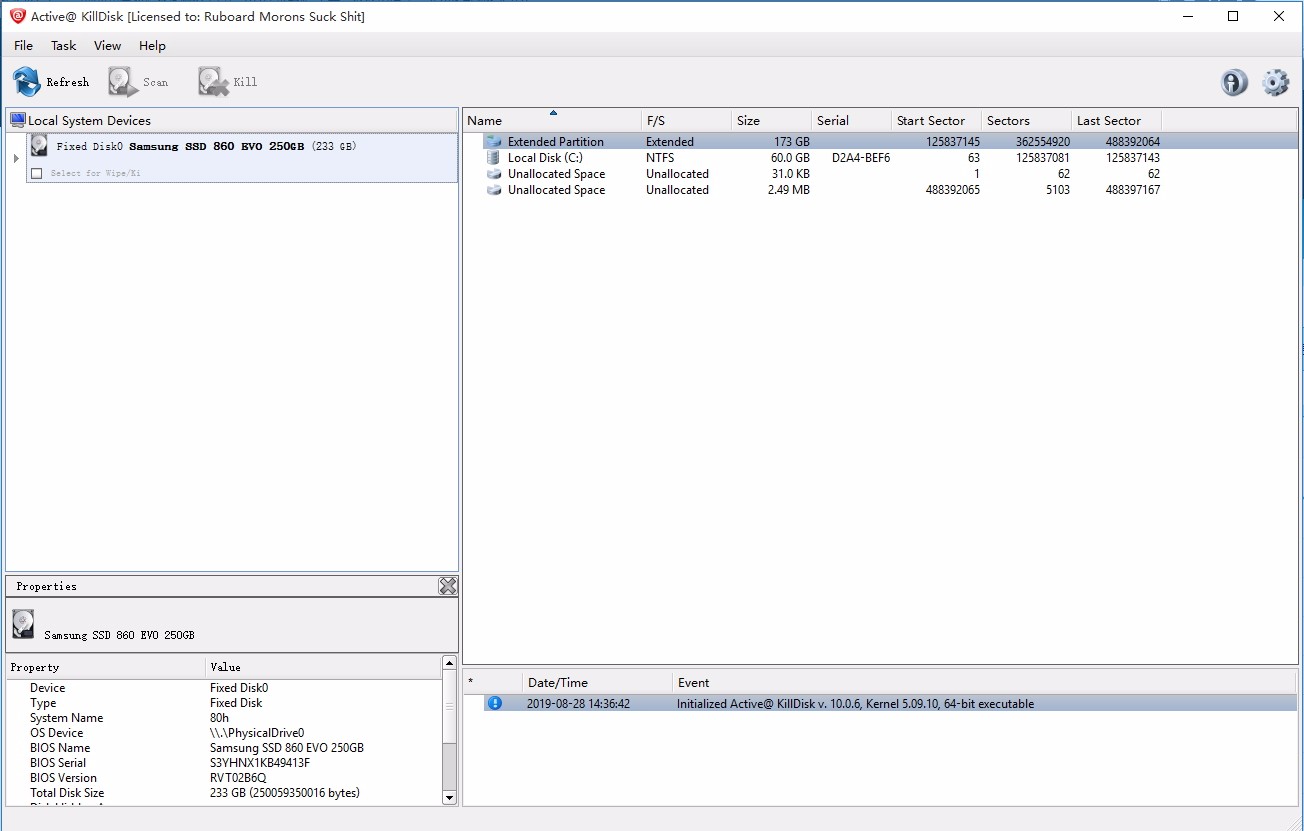Click the System Name 80h value
The width and height of the screenshot is (1304, 831).
pyautogui.click(x=219, y=718)
